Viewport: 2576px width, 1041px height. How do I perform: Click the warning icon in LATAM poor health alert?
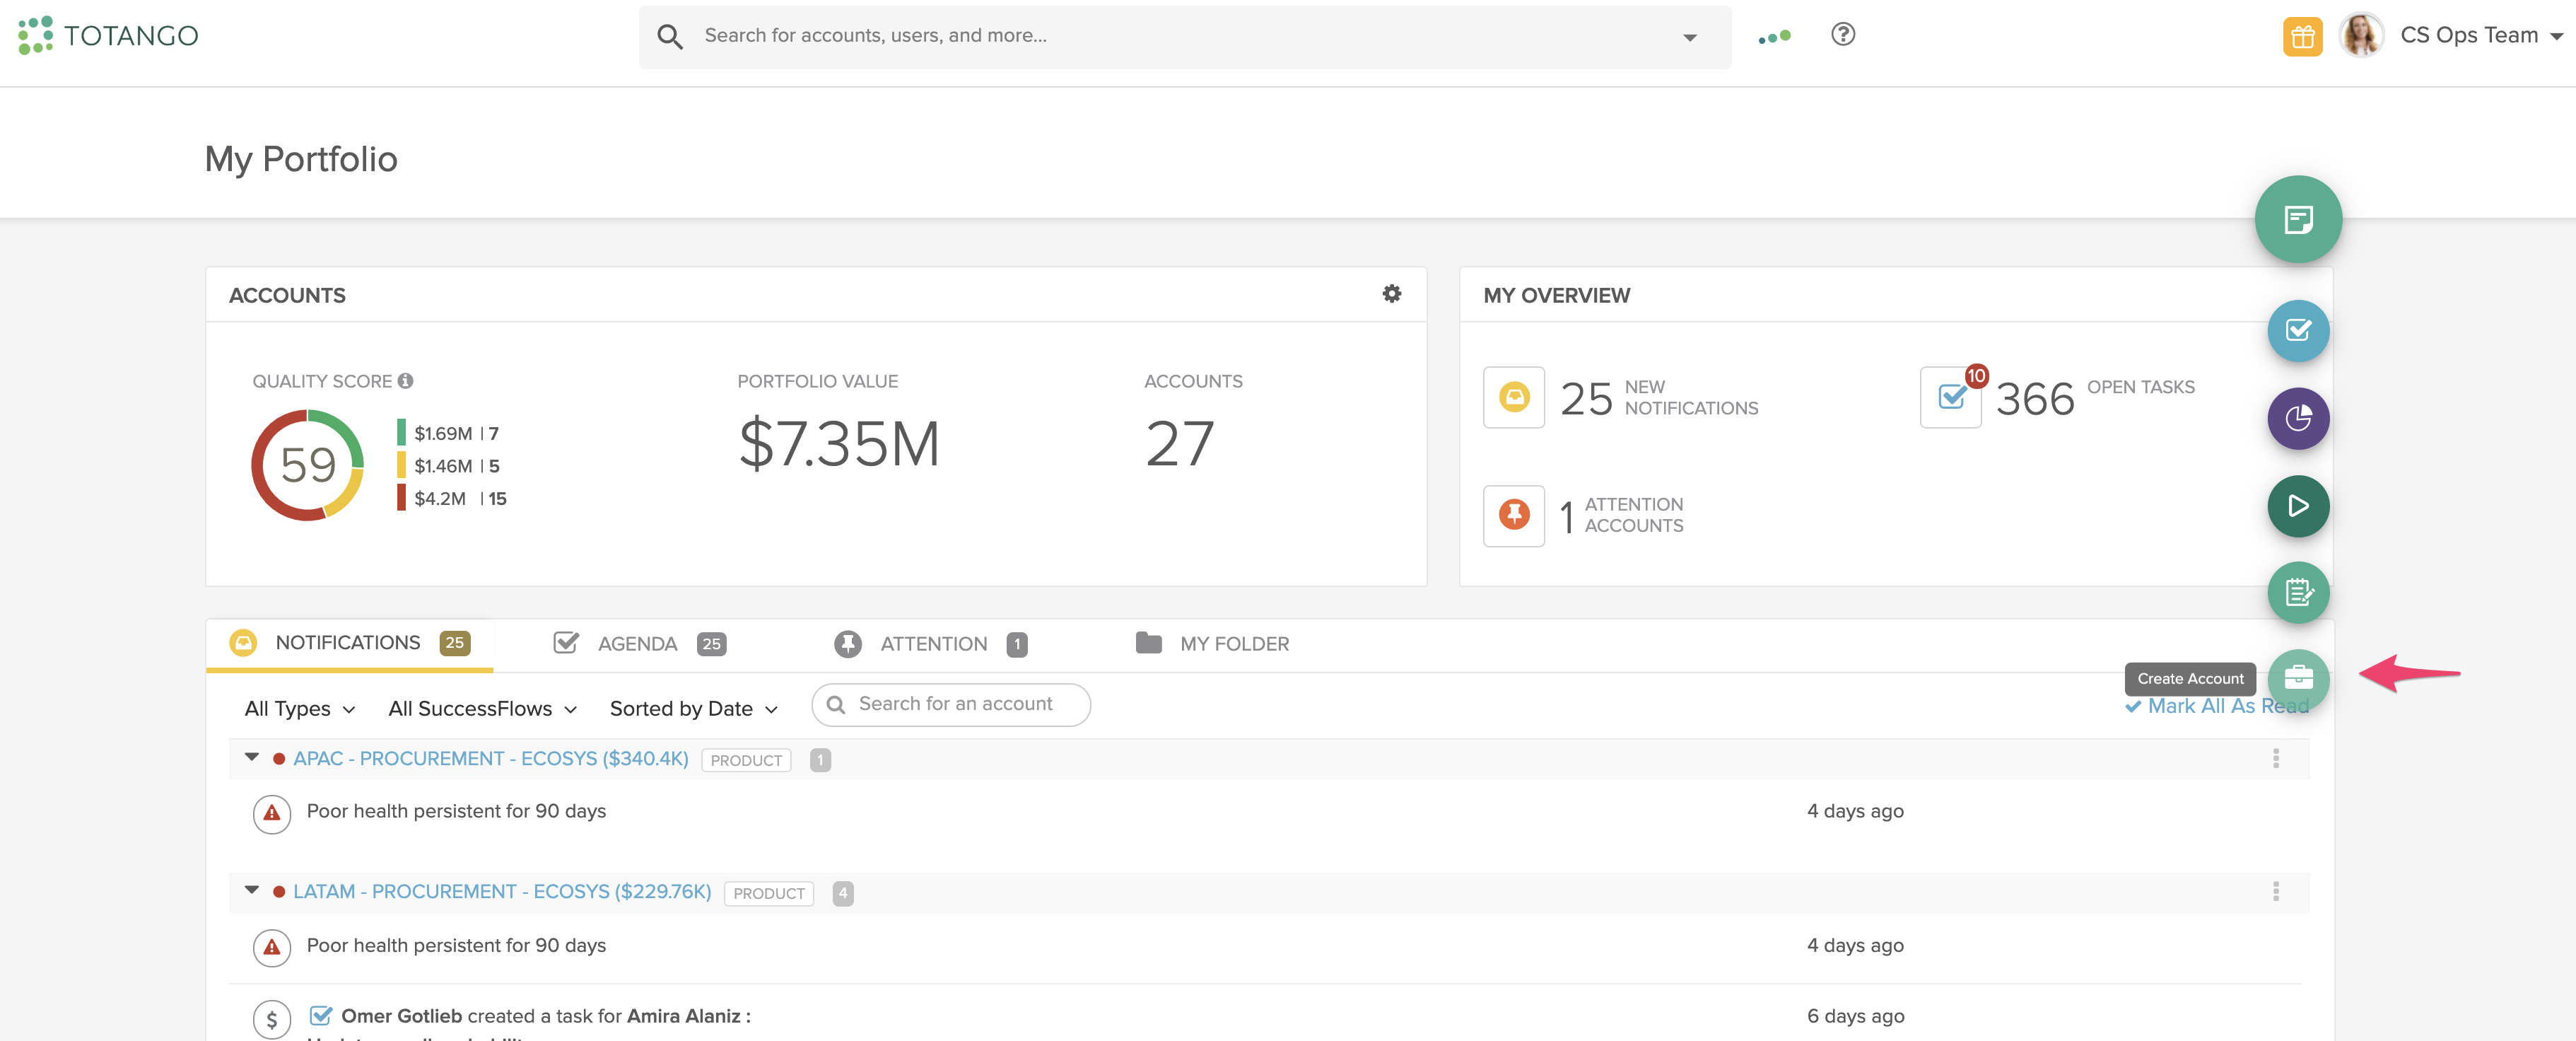272,947
